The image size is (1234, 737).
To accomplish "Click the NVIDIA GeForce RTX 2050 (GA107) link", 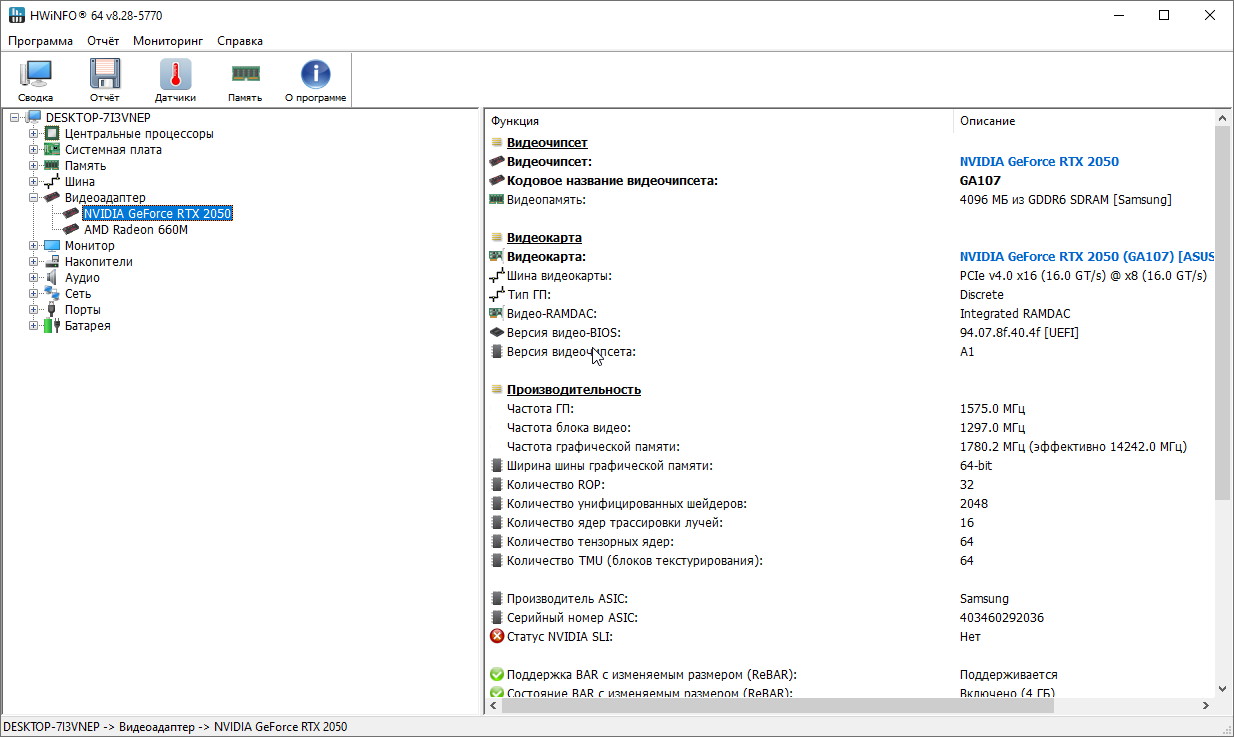I will tap(1087, 256).
